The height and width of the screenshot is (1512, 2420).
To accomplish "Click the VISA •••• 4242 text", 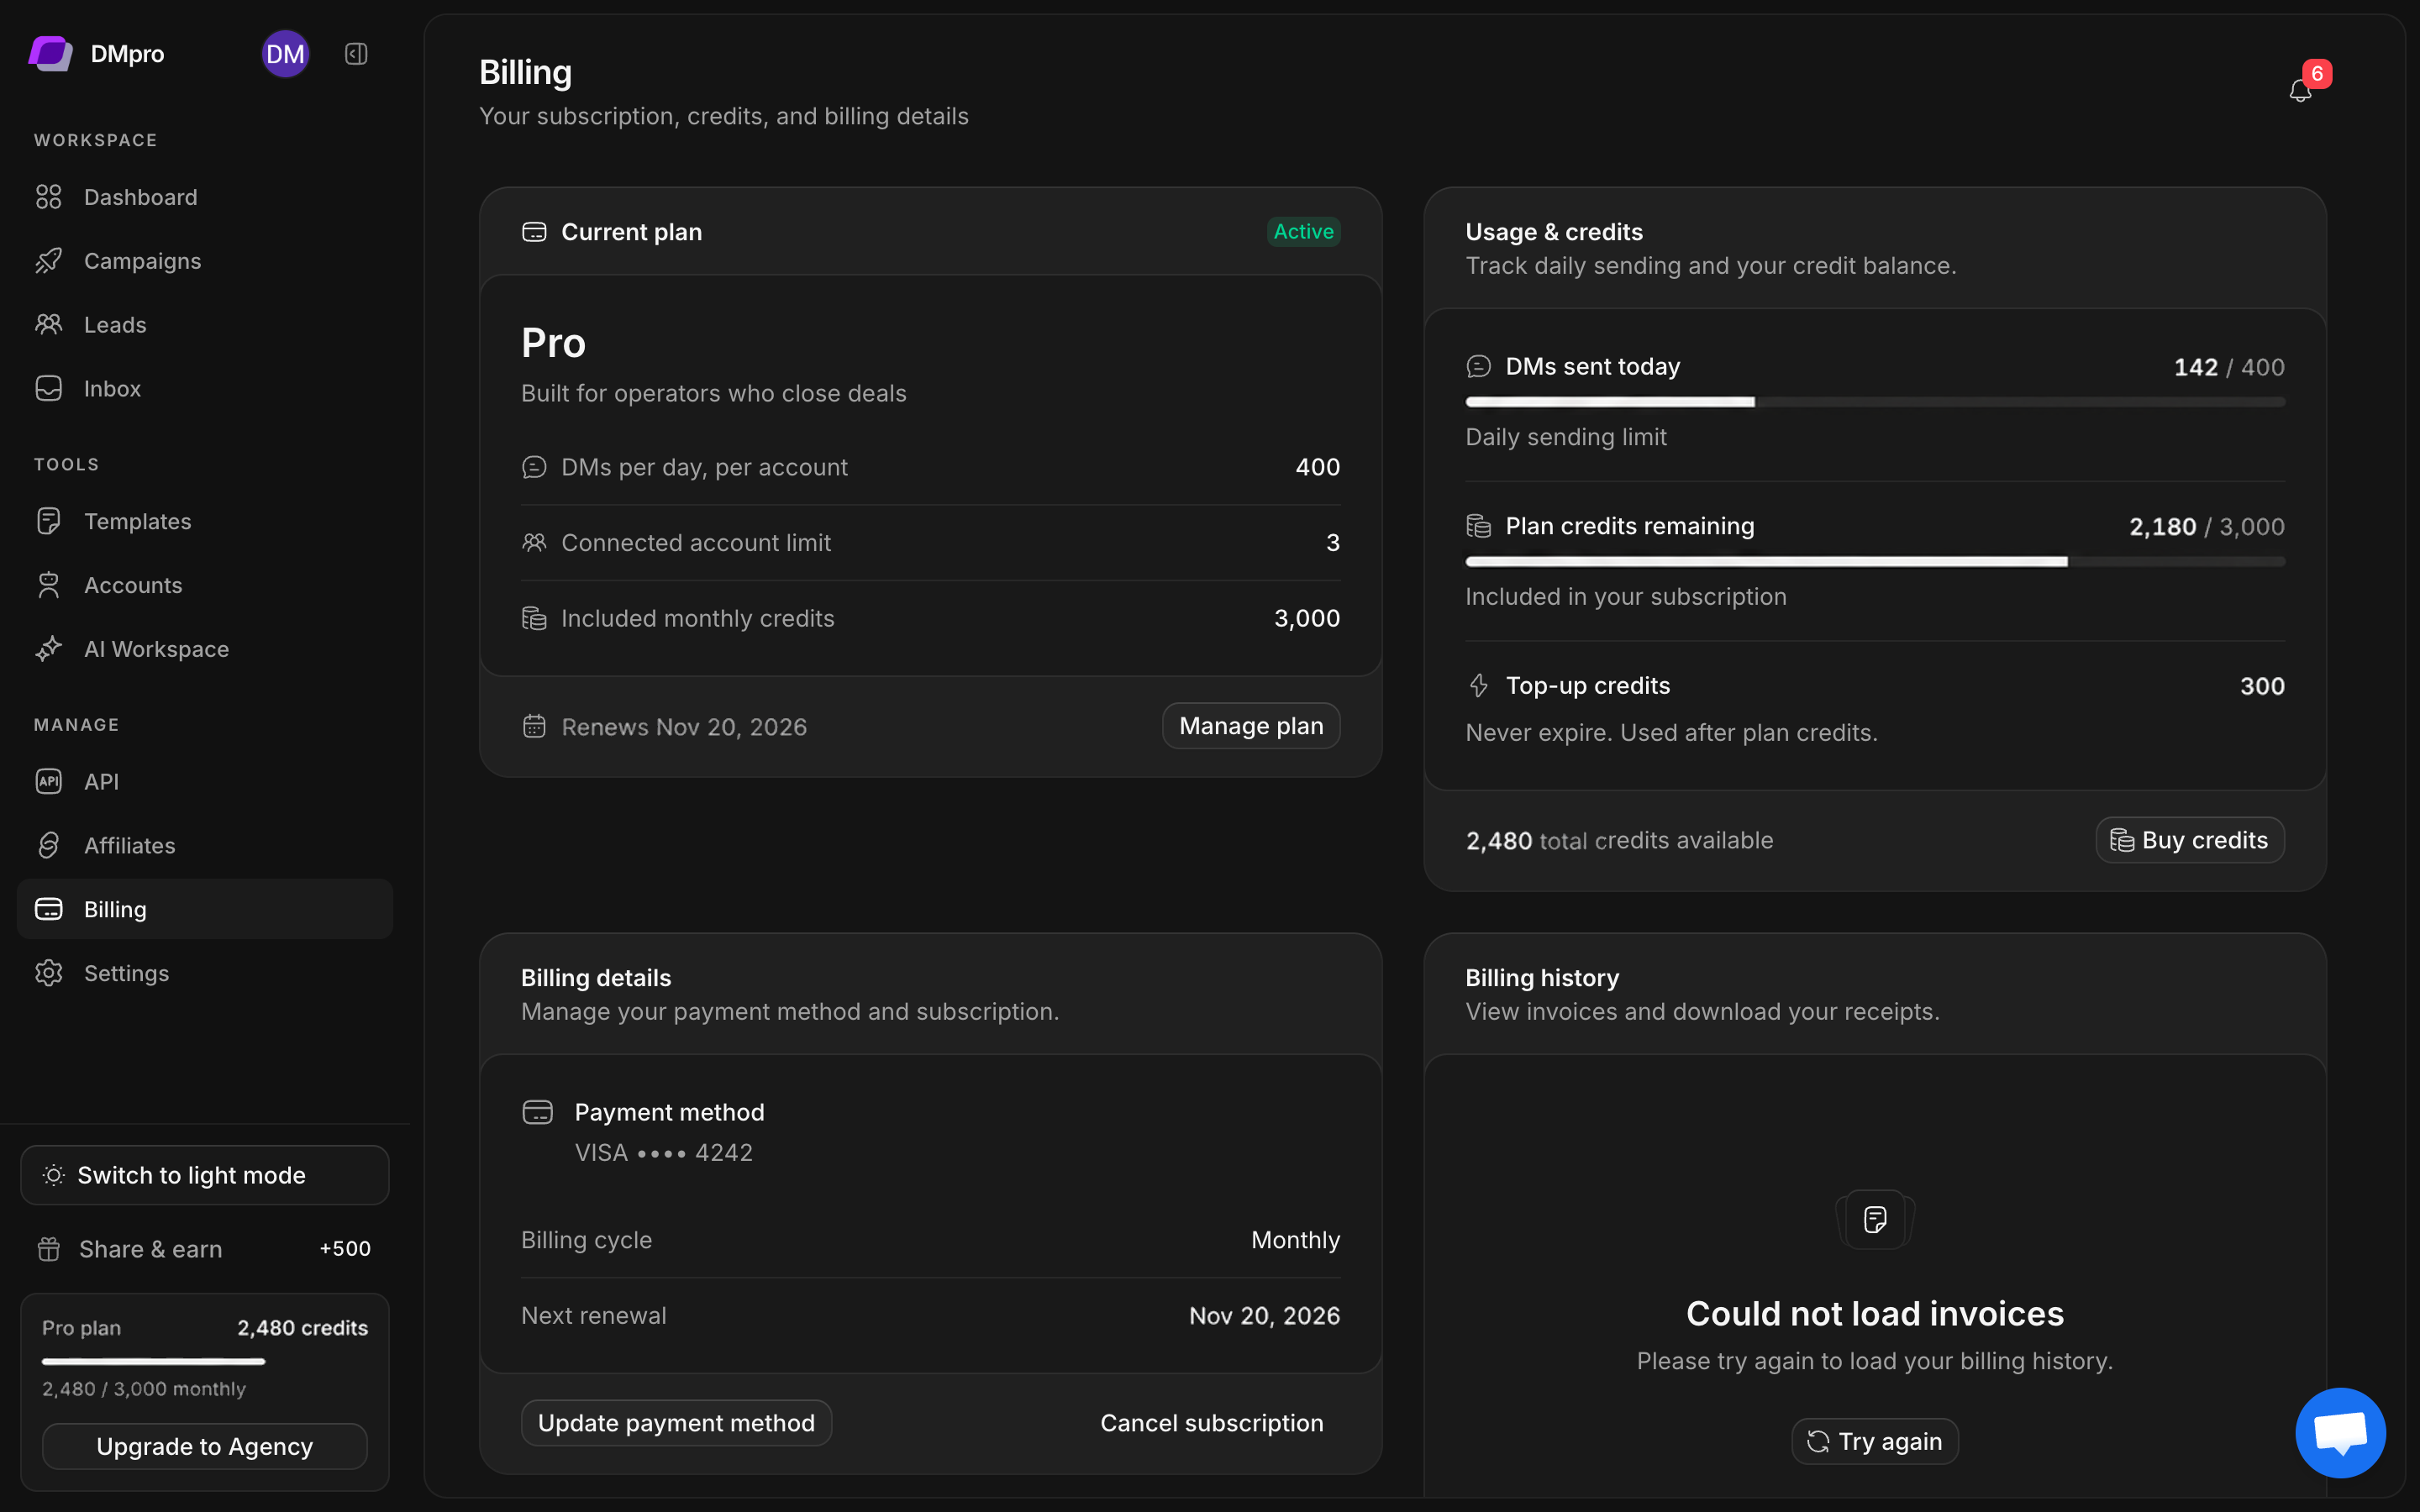I will click(x=664, y=1153).
